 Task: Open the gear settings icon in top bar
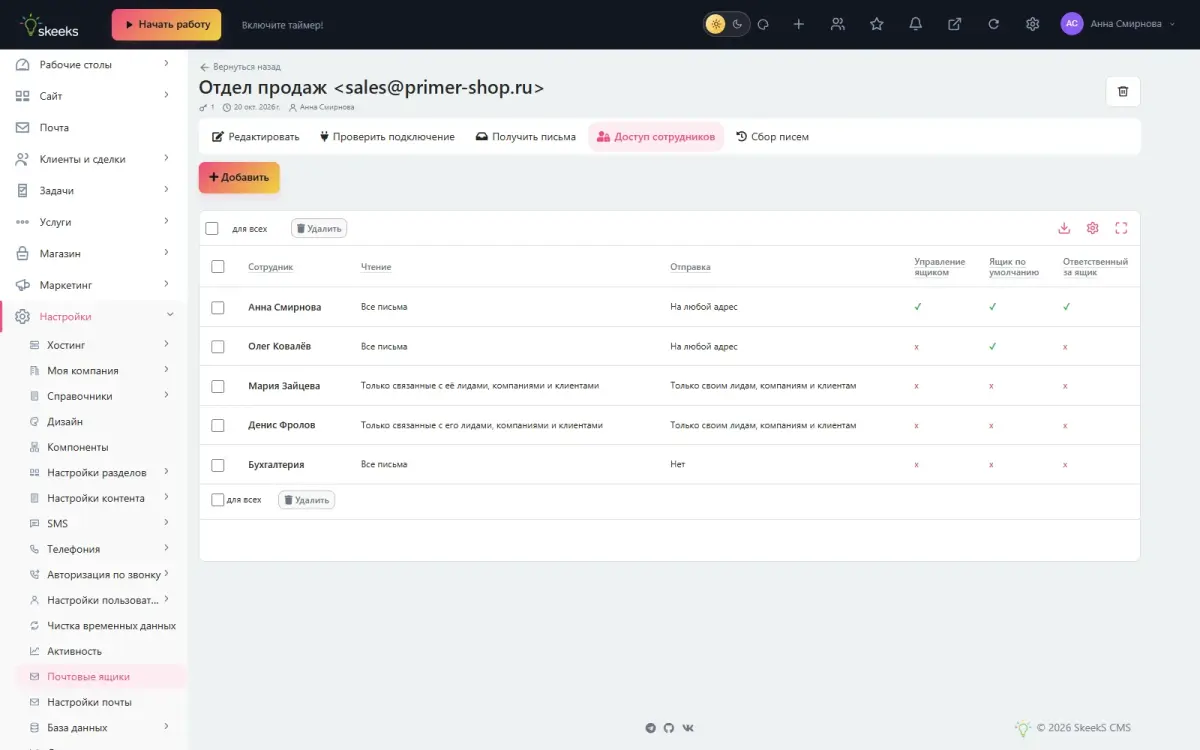point(1033,24)
